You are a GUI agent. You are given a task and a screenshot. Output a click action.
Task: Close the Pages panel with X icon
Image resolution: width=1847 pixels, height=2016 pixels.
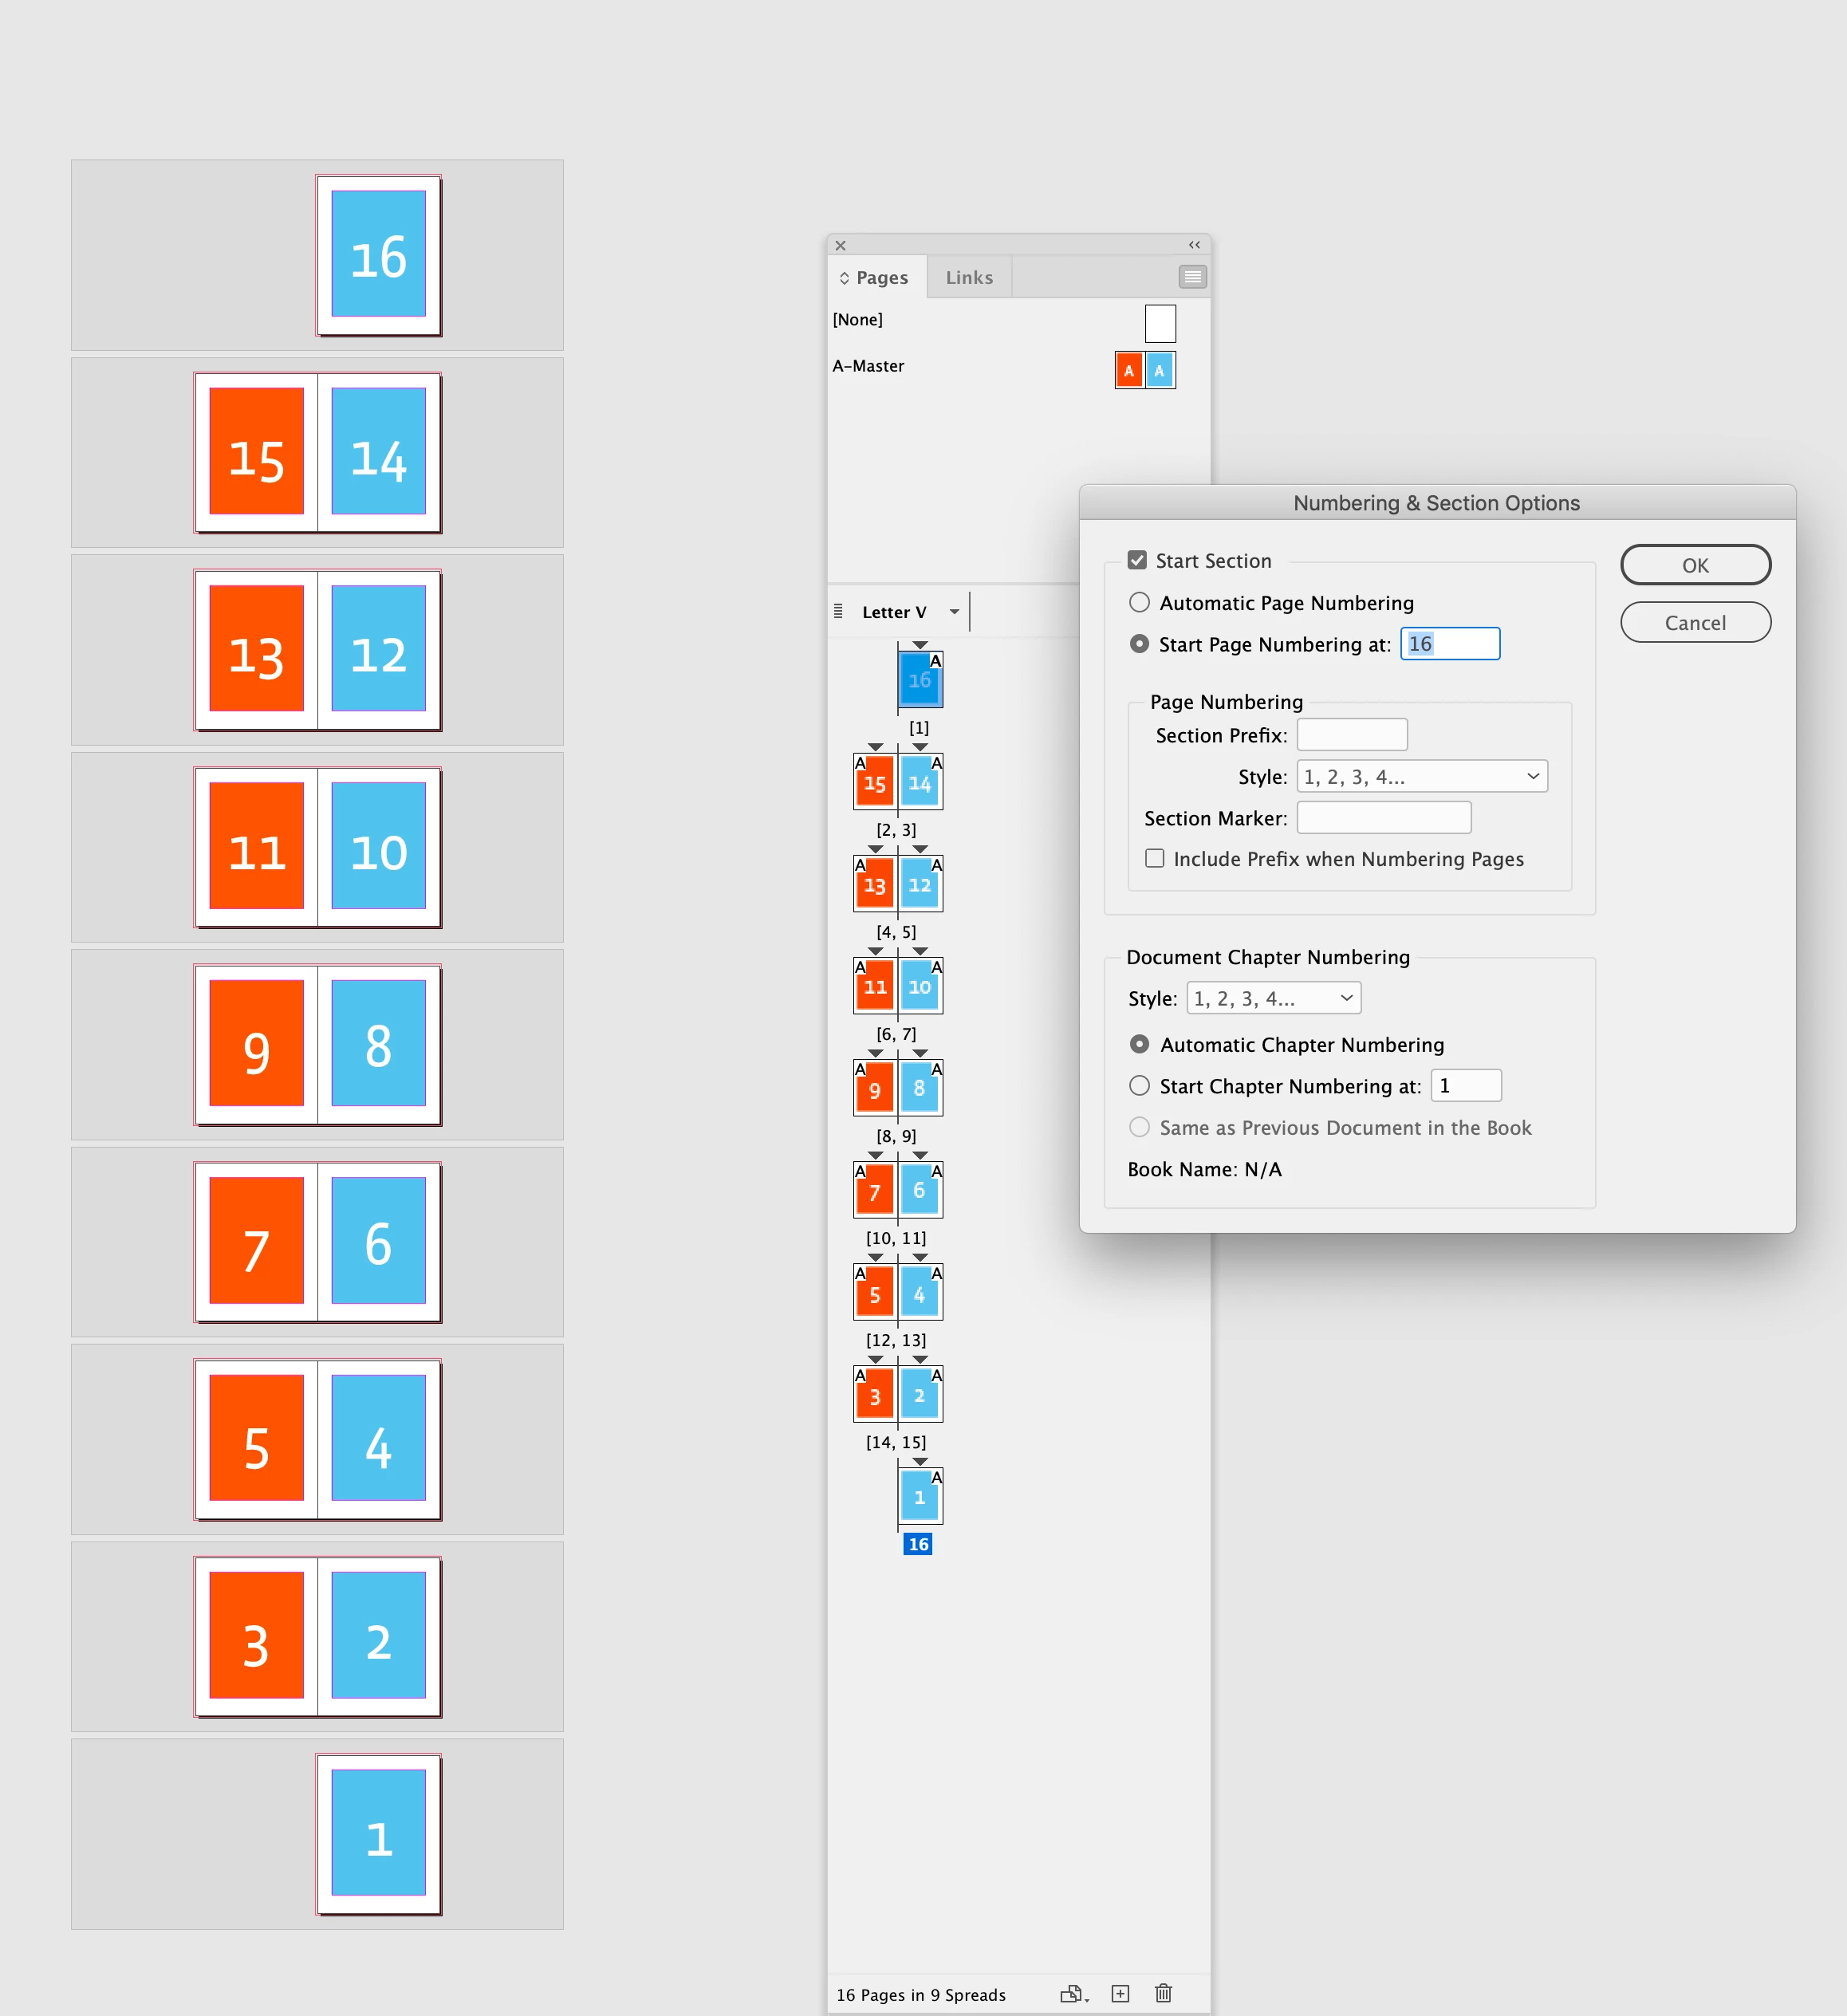[841, 245]
